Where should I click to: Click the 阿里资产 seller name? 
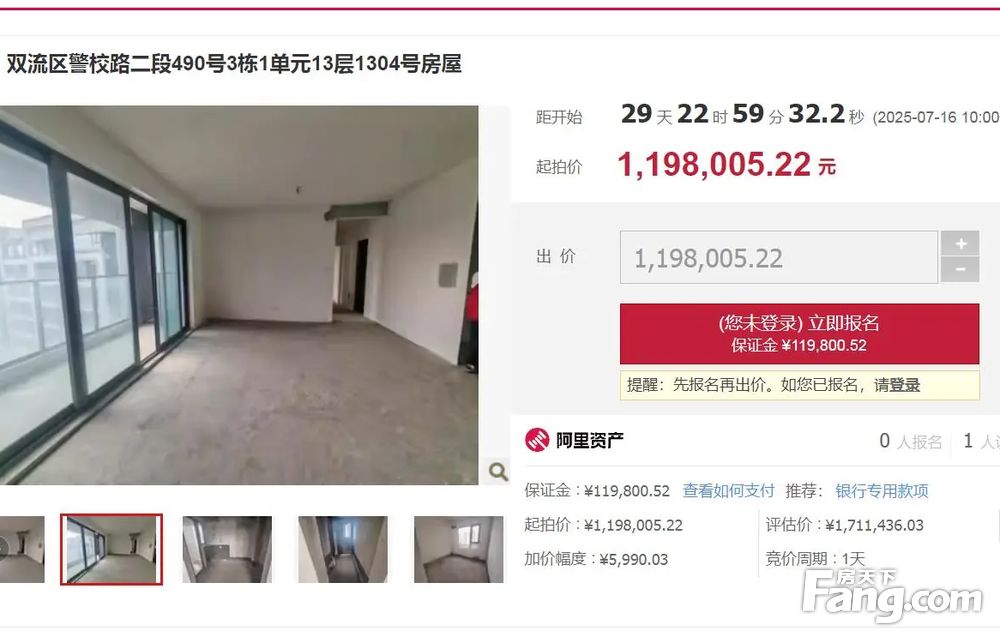[x=590, y=440]
